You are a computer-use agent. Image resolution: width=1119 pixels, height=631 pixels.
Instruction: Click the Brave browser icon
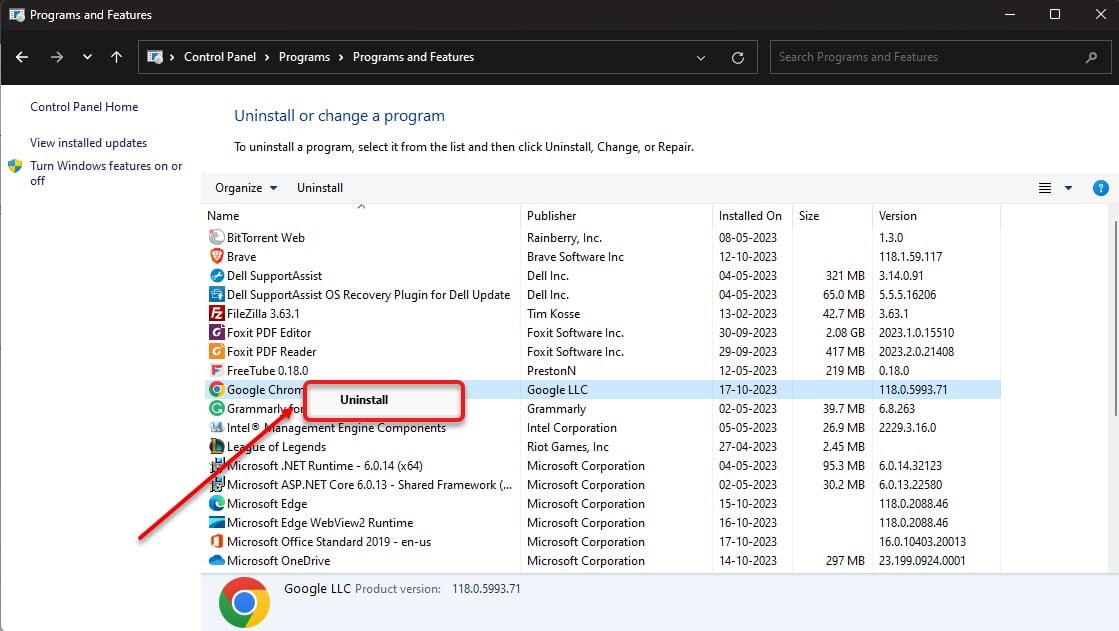click(216, 256)
